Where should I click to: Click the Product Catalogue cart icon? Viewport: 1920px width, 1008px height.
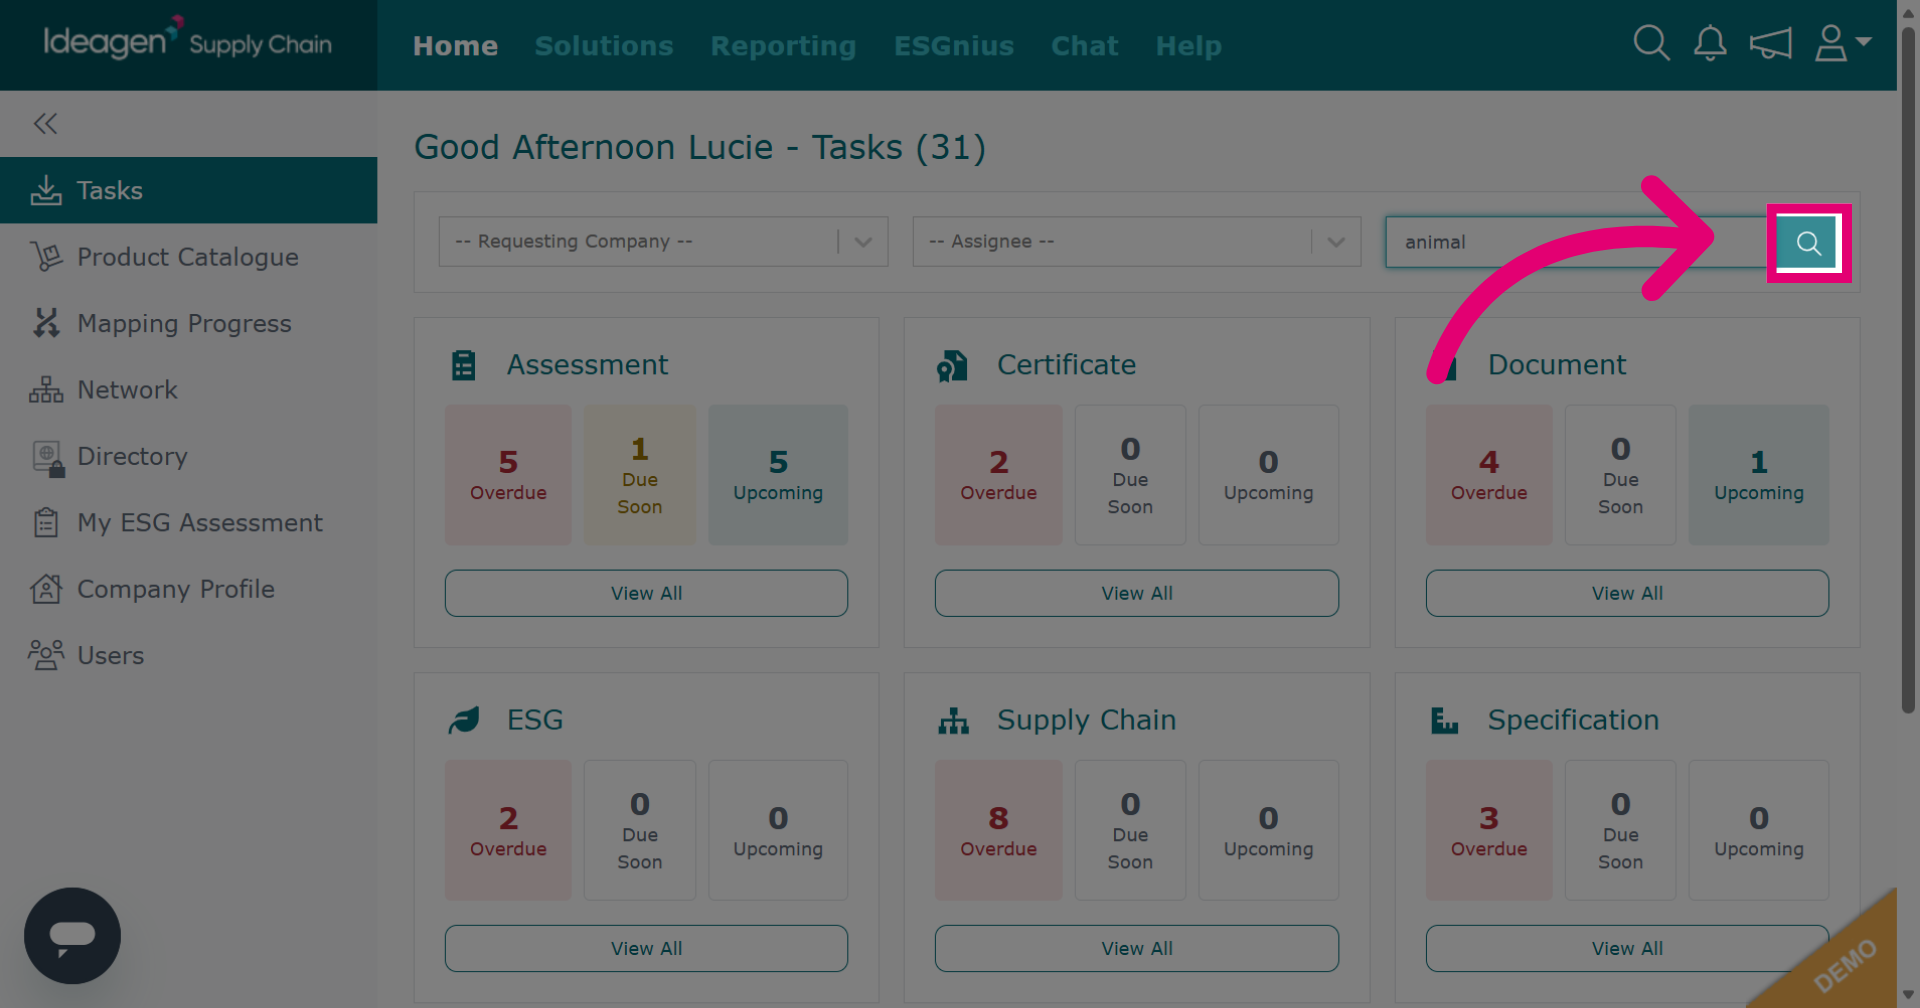(46, 257)
